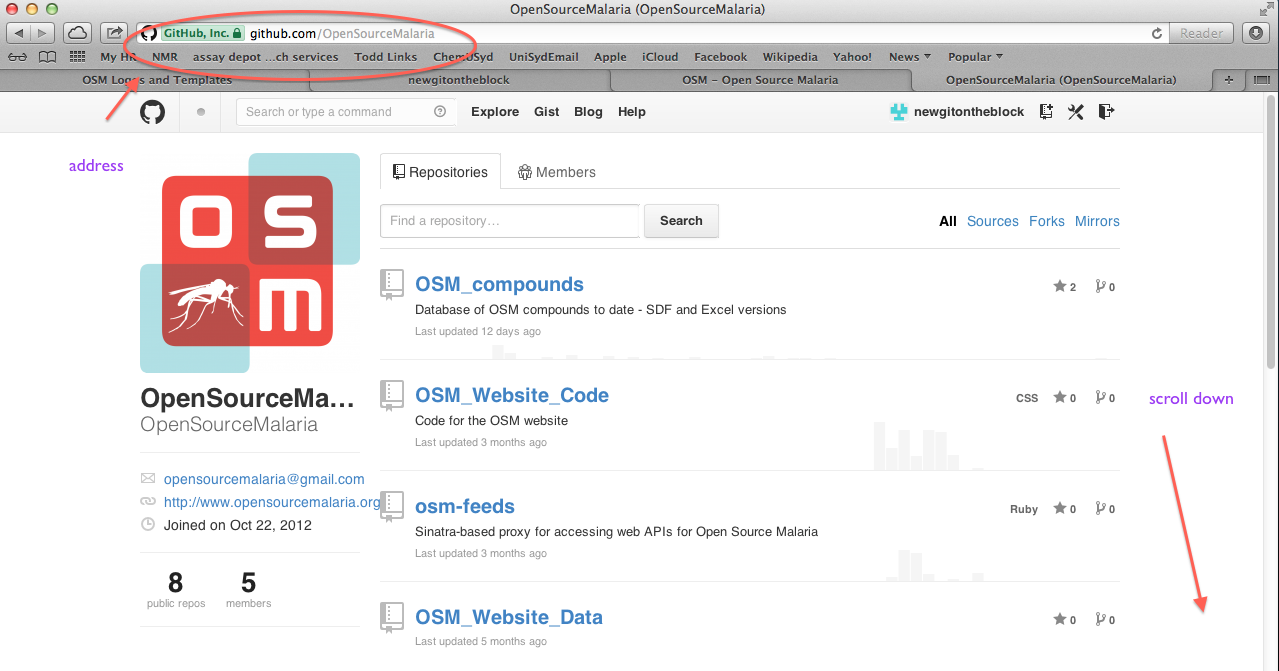Open Safari downloads button

pos(1256,33)
